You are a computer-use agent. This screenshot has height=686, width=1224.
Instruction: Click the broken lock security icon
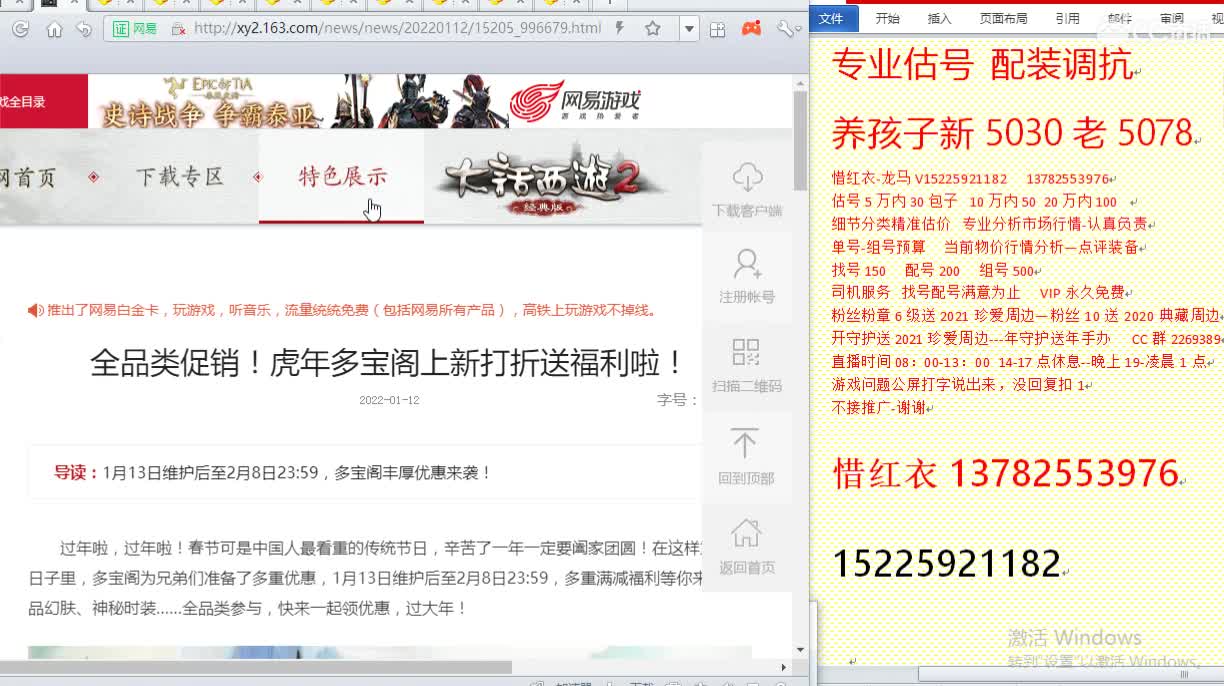(178, 29)
